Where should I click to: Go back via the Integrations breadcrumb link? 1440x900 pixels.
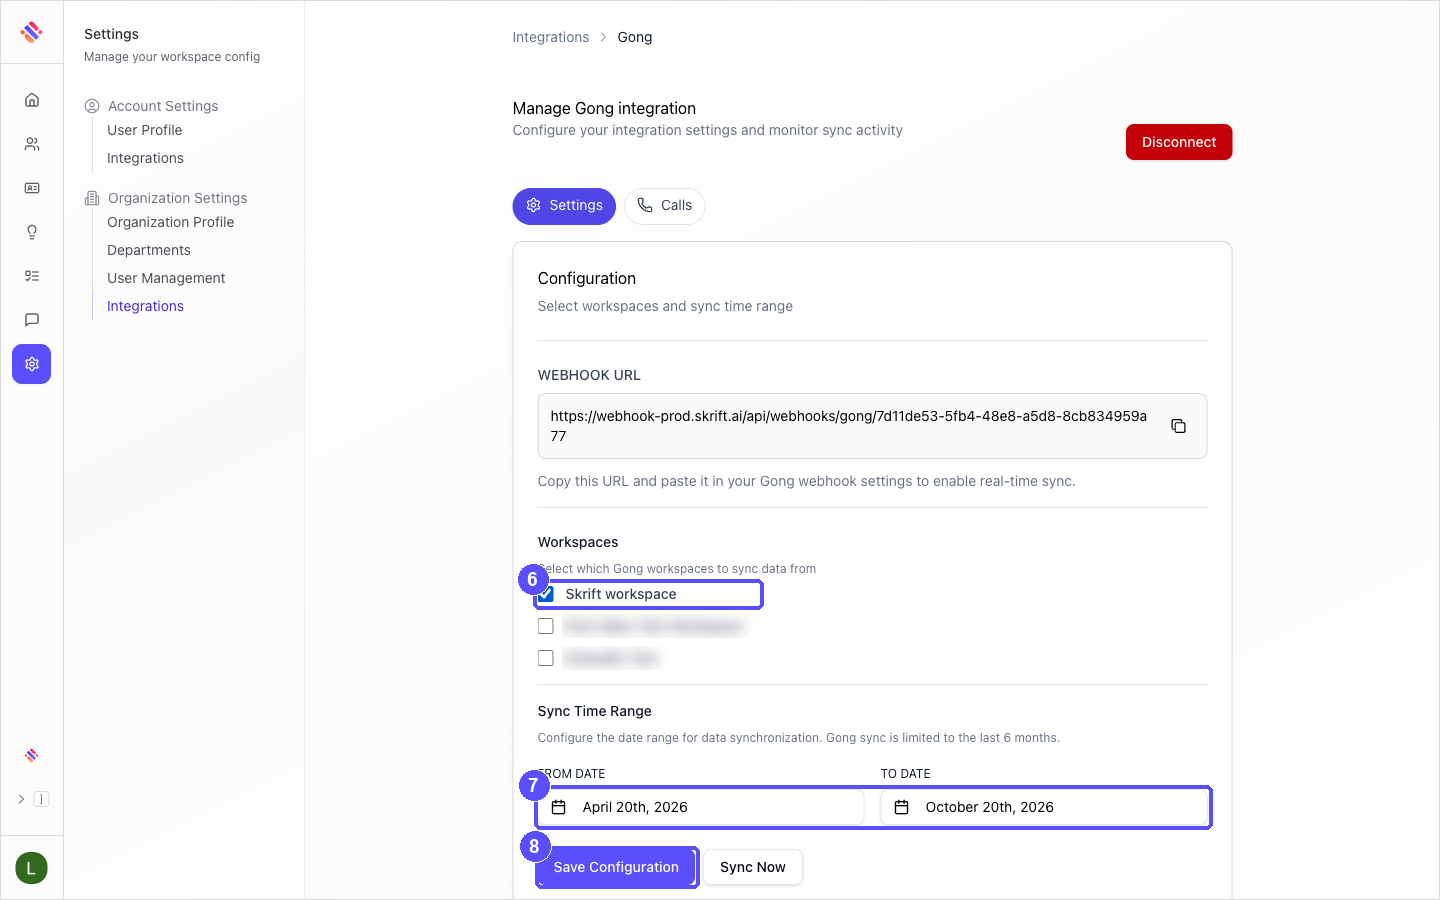click(551, 37)
